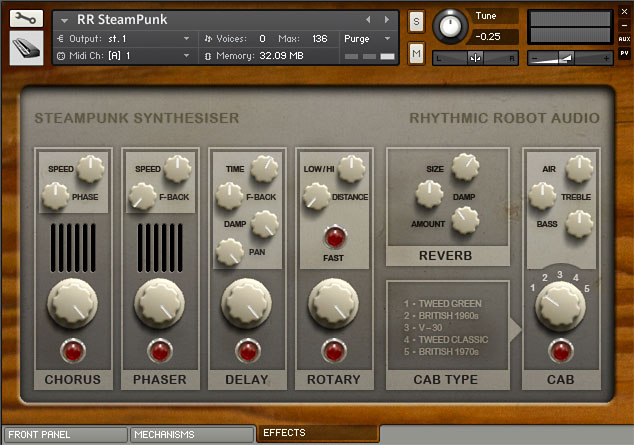Click the Delay DAMP knob
Image resolution: width=634 pixels, height=445 pixels.
[265, 224]
